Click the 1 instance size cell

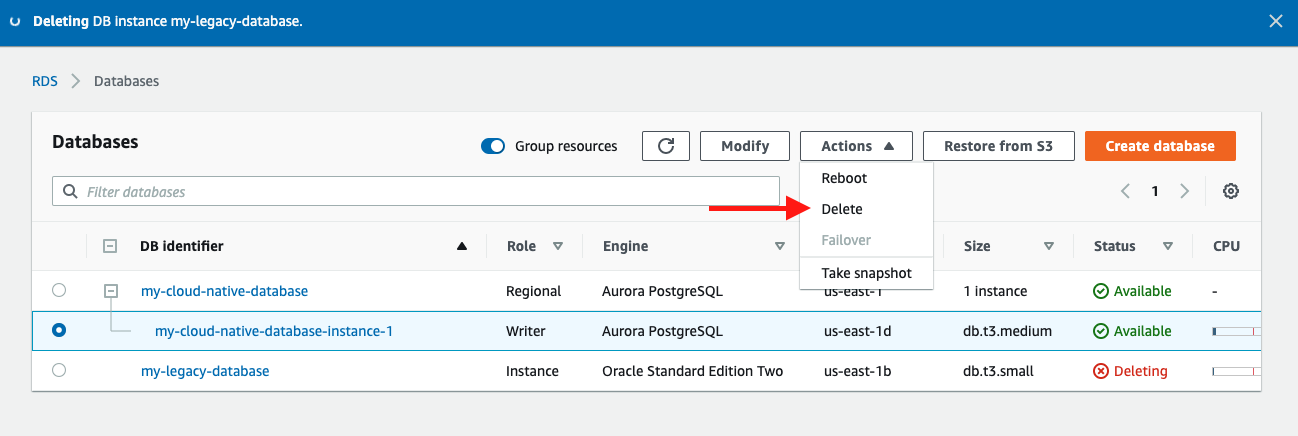tap(995, 291)
